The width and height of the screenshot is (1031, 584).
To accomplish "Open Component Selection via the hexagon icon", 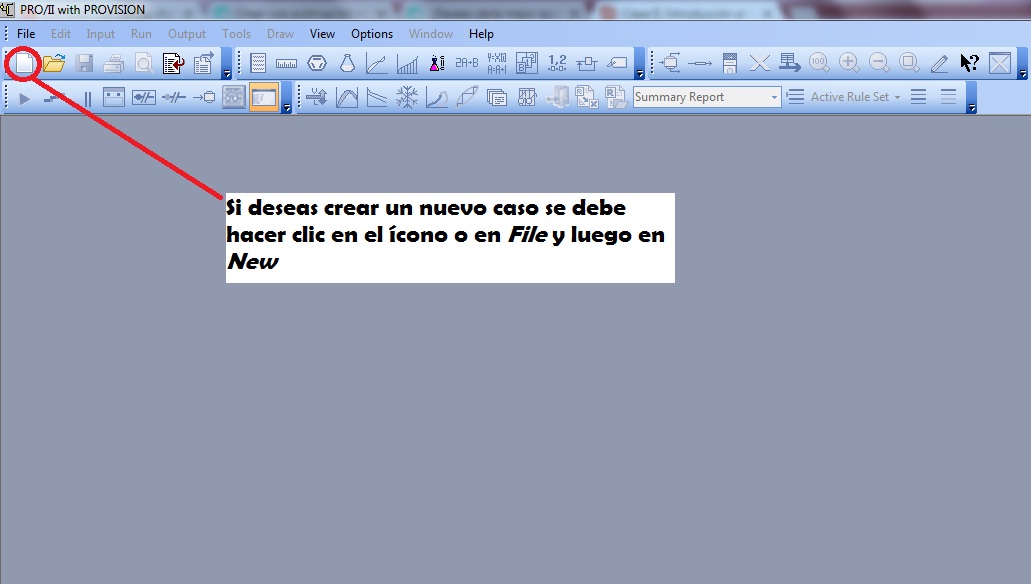I will 317,63.
